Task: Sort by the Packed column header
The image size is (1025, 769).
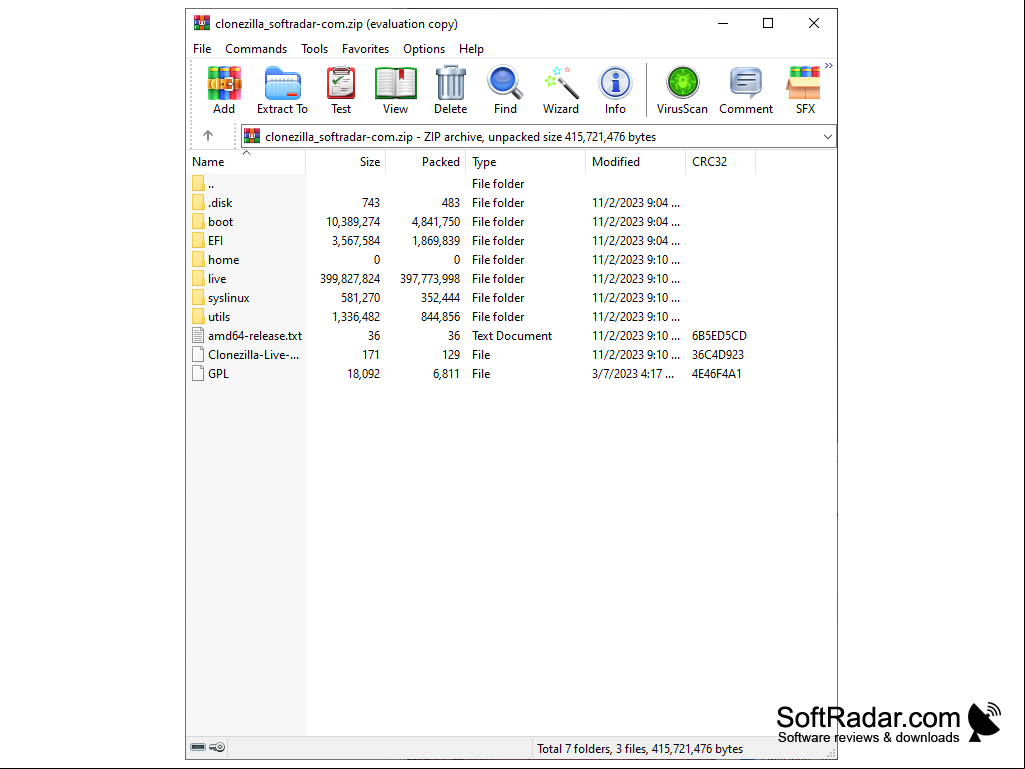Action: click(x=426, y=162)
